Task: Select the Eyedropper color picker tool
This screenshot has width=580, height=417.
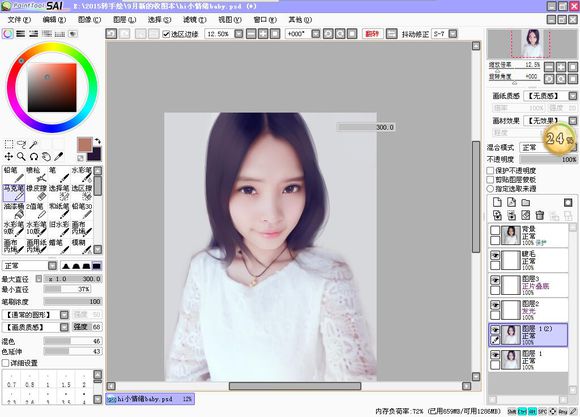Action: (x=59, y=157)
